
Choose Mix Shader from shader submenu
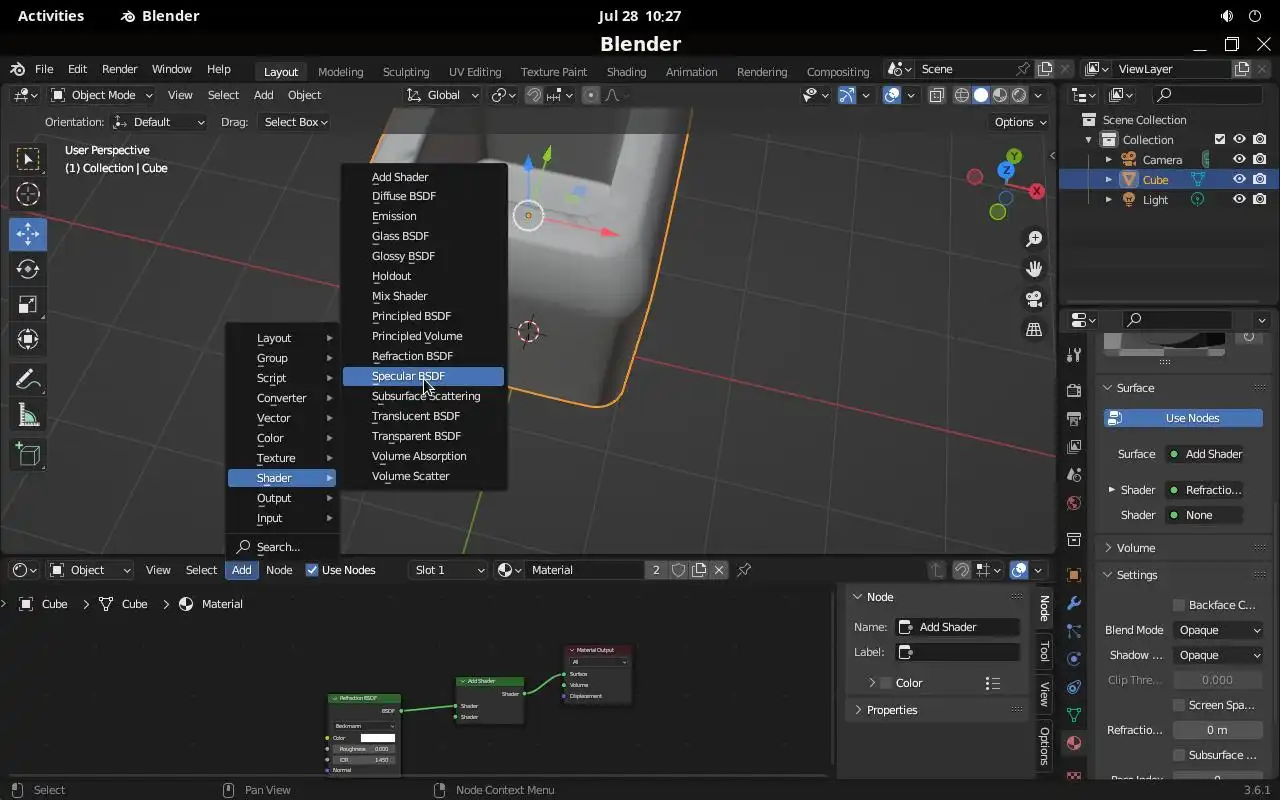click(423, 296)
